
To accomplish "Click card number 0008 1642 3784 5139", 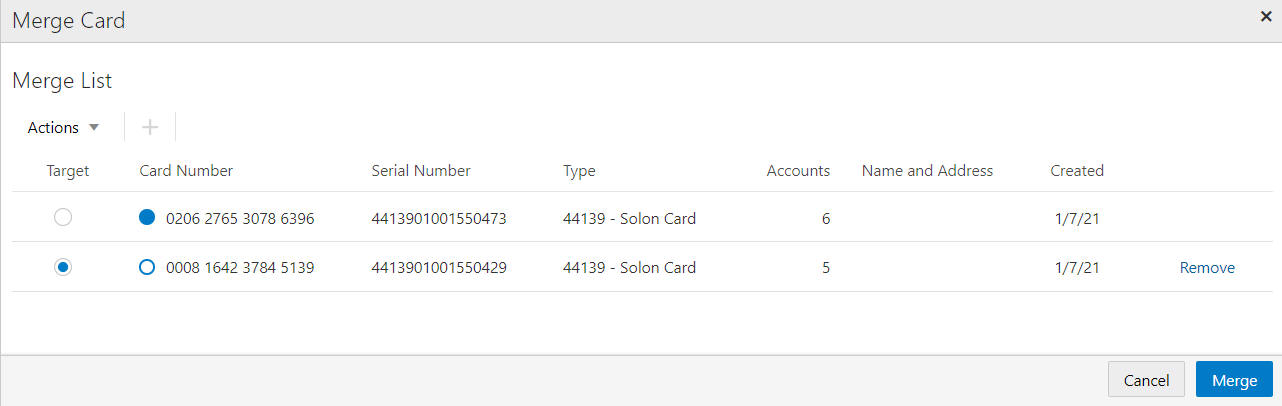I will click(x=240, y=267).
